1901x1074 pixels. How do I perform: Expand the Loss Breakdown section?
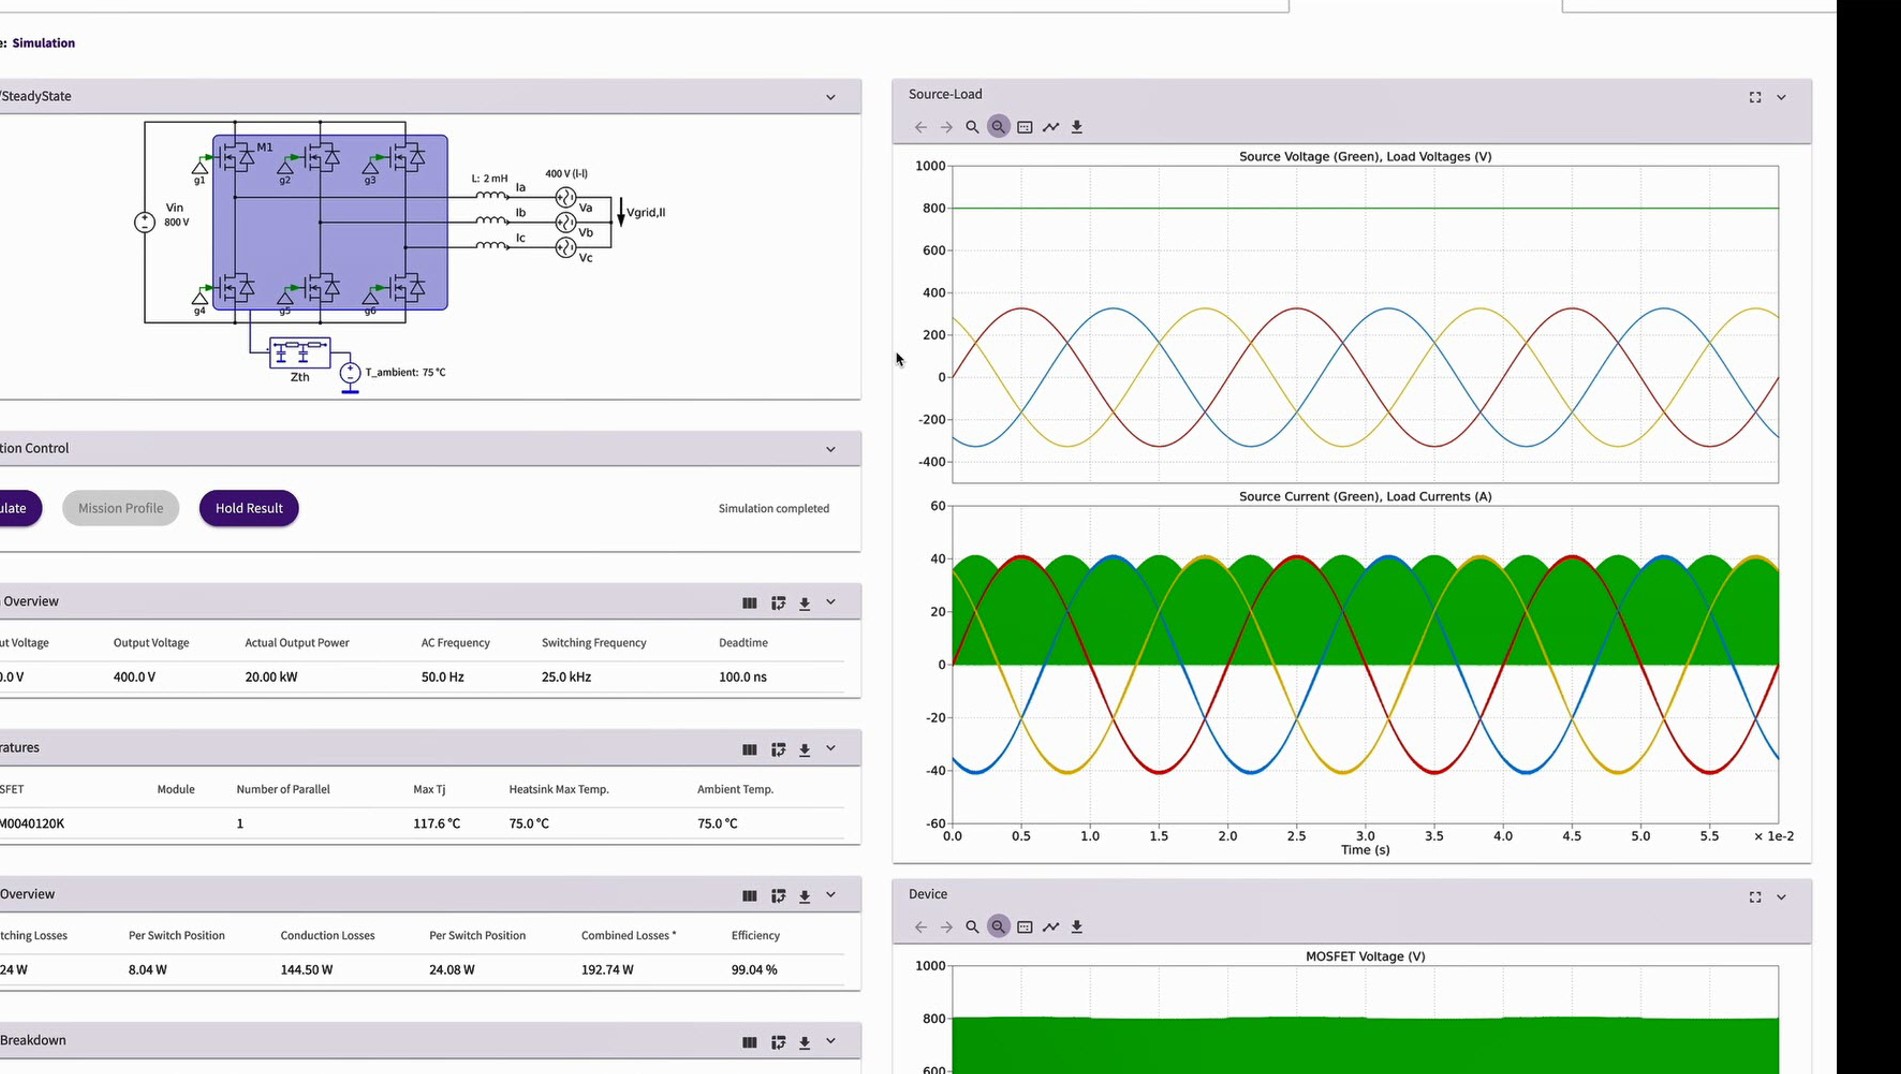click(831, 1041)
